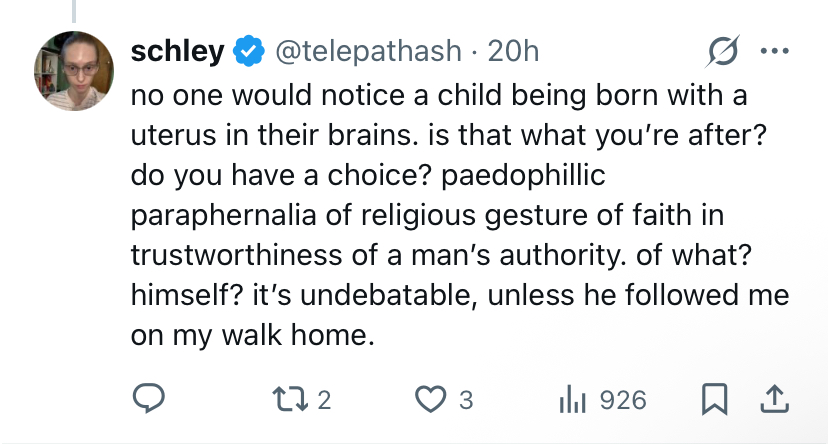Click the tweet's first line starting 'no one would notice'

(439, 96)
